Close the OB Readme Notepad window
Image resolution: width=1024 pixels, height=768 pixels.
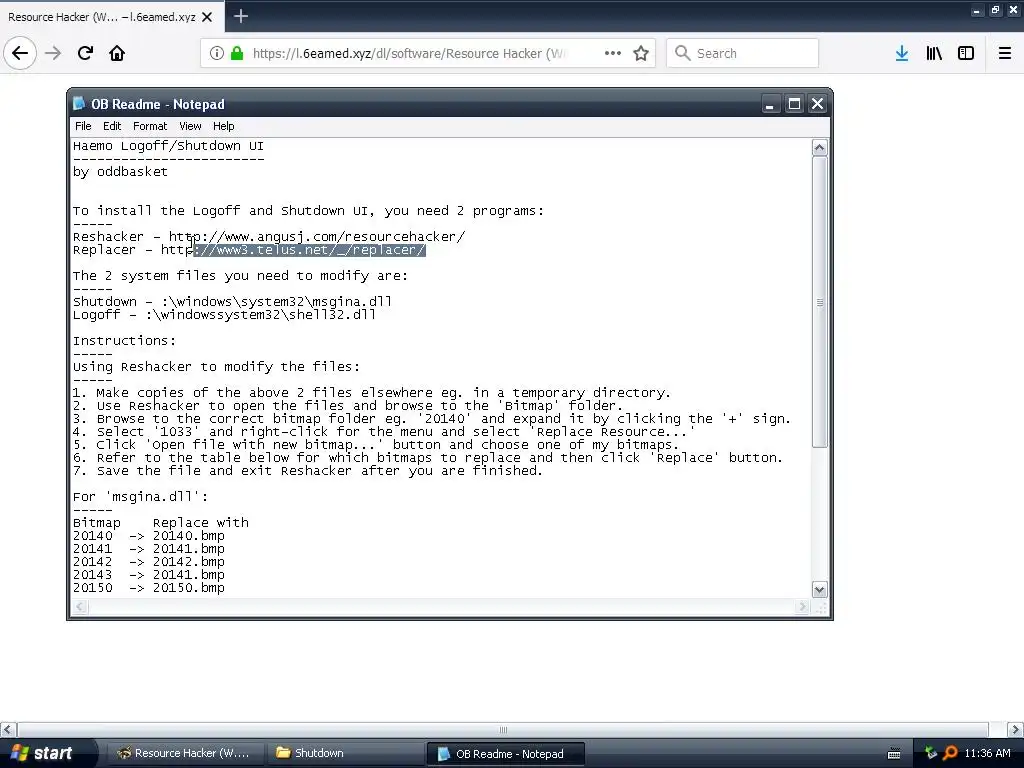(x=818, y=104)
